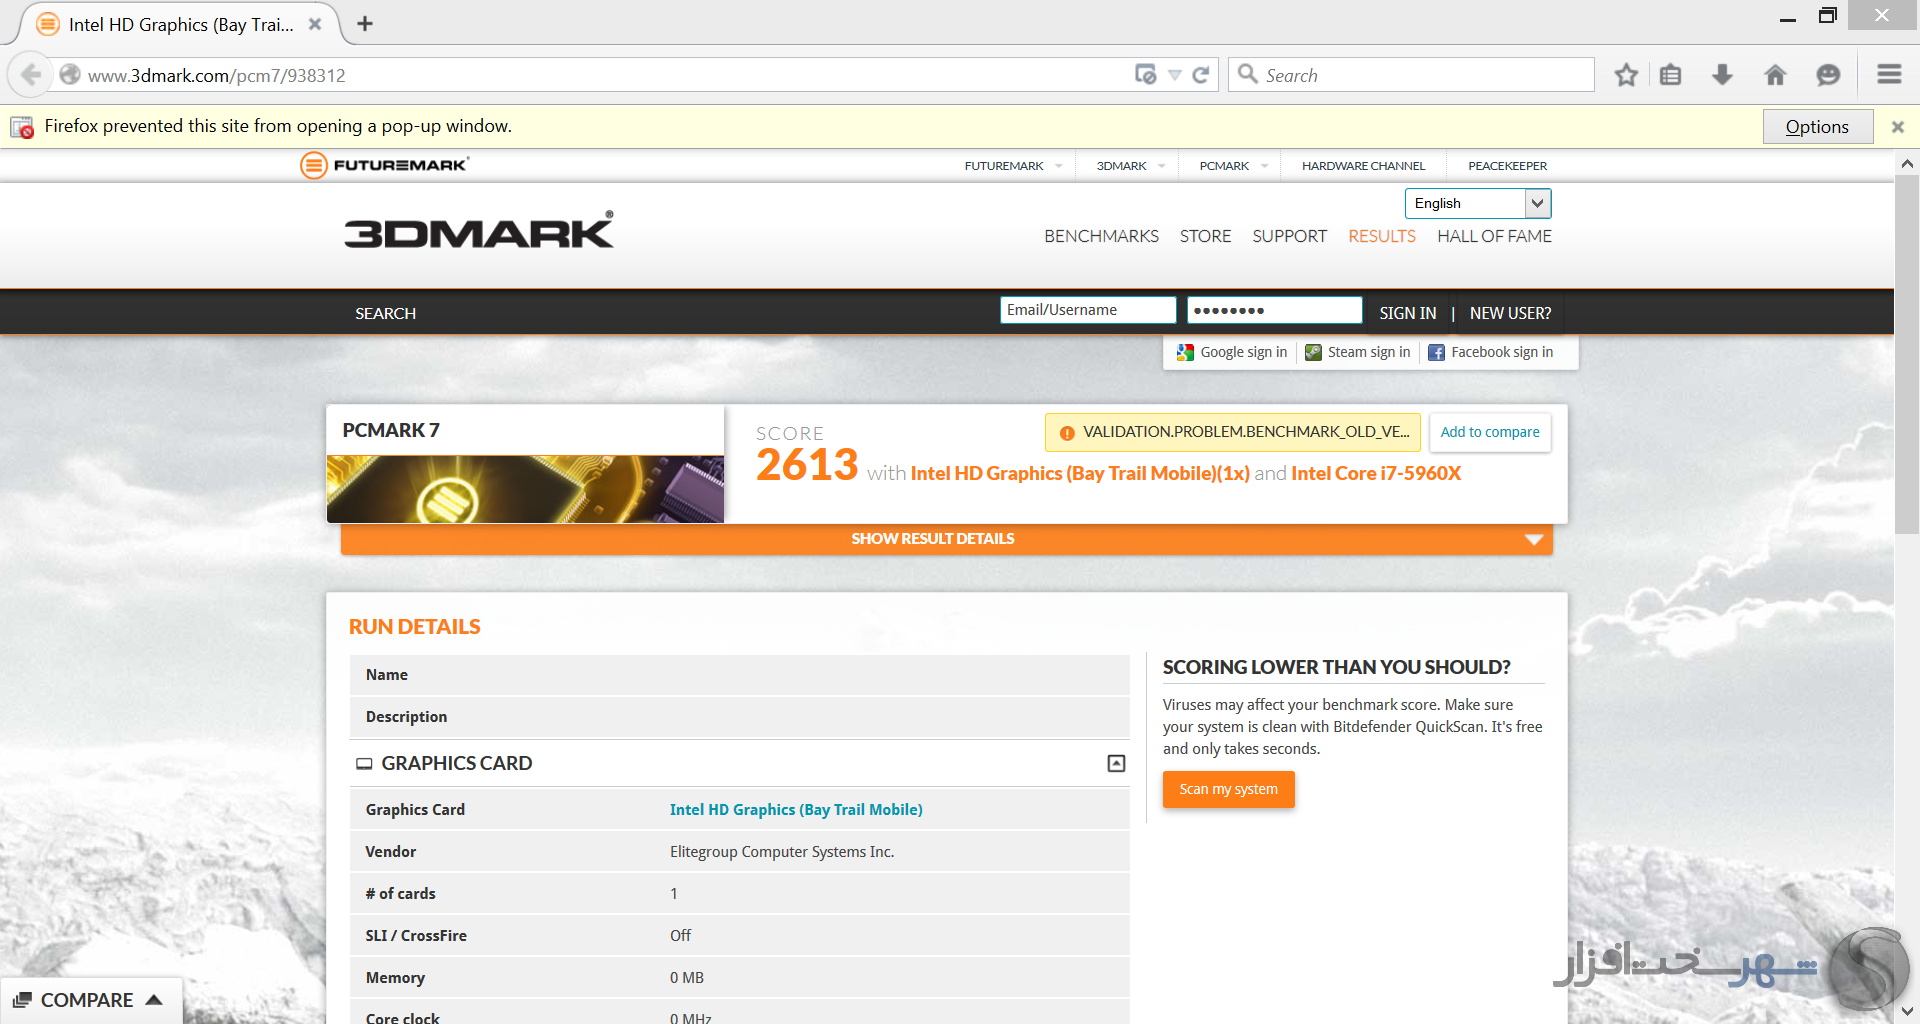This screenshot has height=1024, width=1920.
Task: Open the SUPPORT menu item
Action: tap(1289, 236)
